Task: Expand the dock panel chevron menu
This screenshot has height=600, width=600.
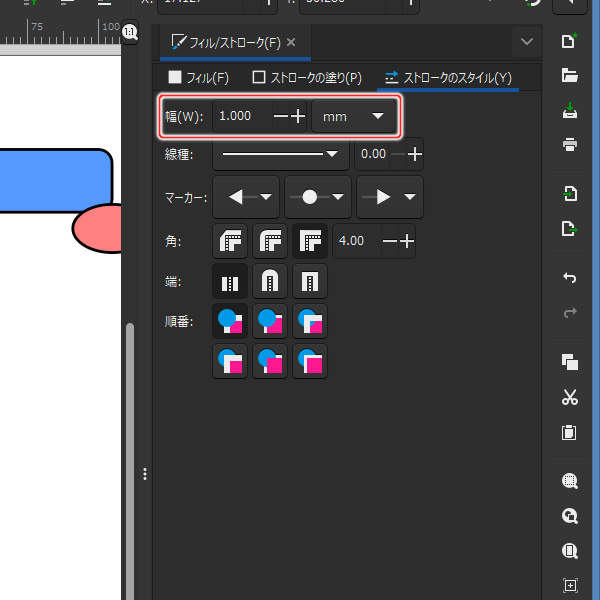Action: 527,41
